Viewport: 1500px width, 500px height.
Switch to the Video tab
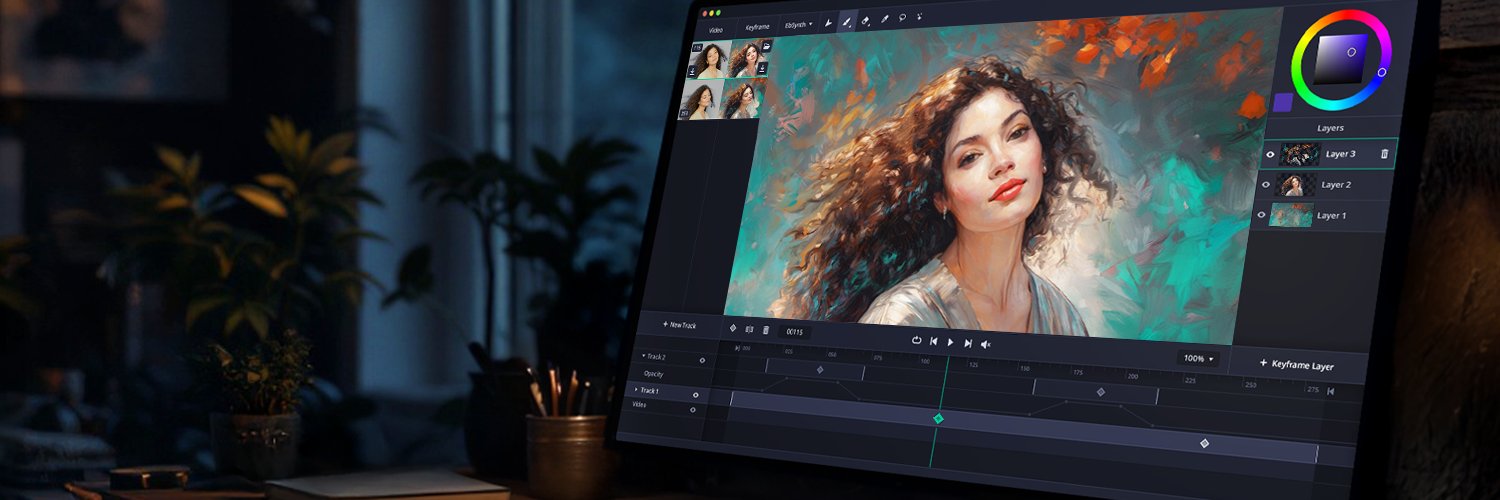716,30
